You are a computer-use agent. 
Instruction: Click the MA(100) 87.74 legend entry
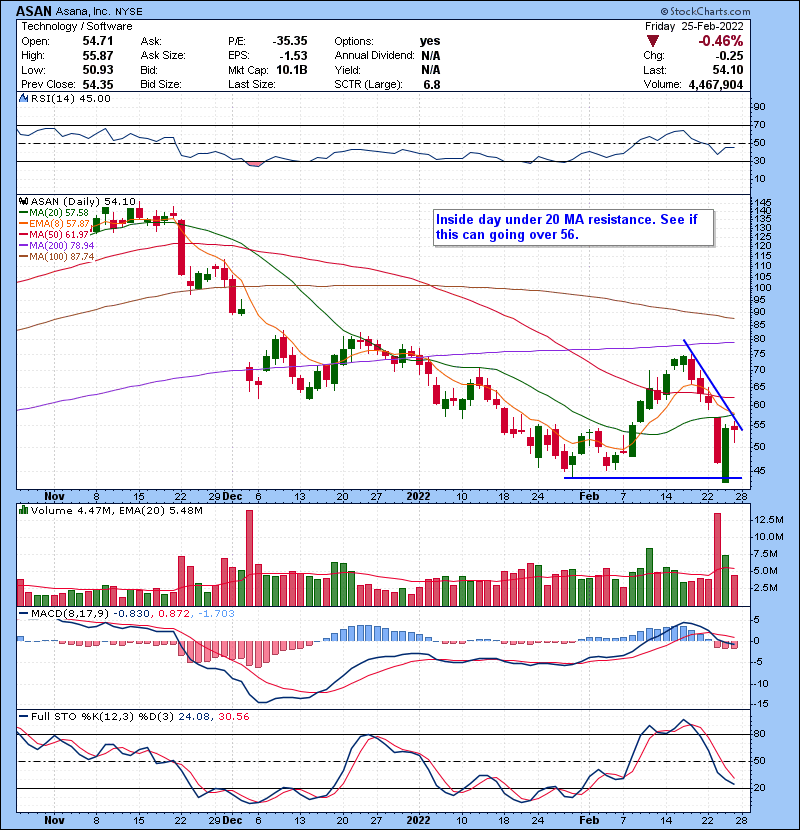click(x=57, y=257)
